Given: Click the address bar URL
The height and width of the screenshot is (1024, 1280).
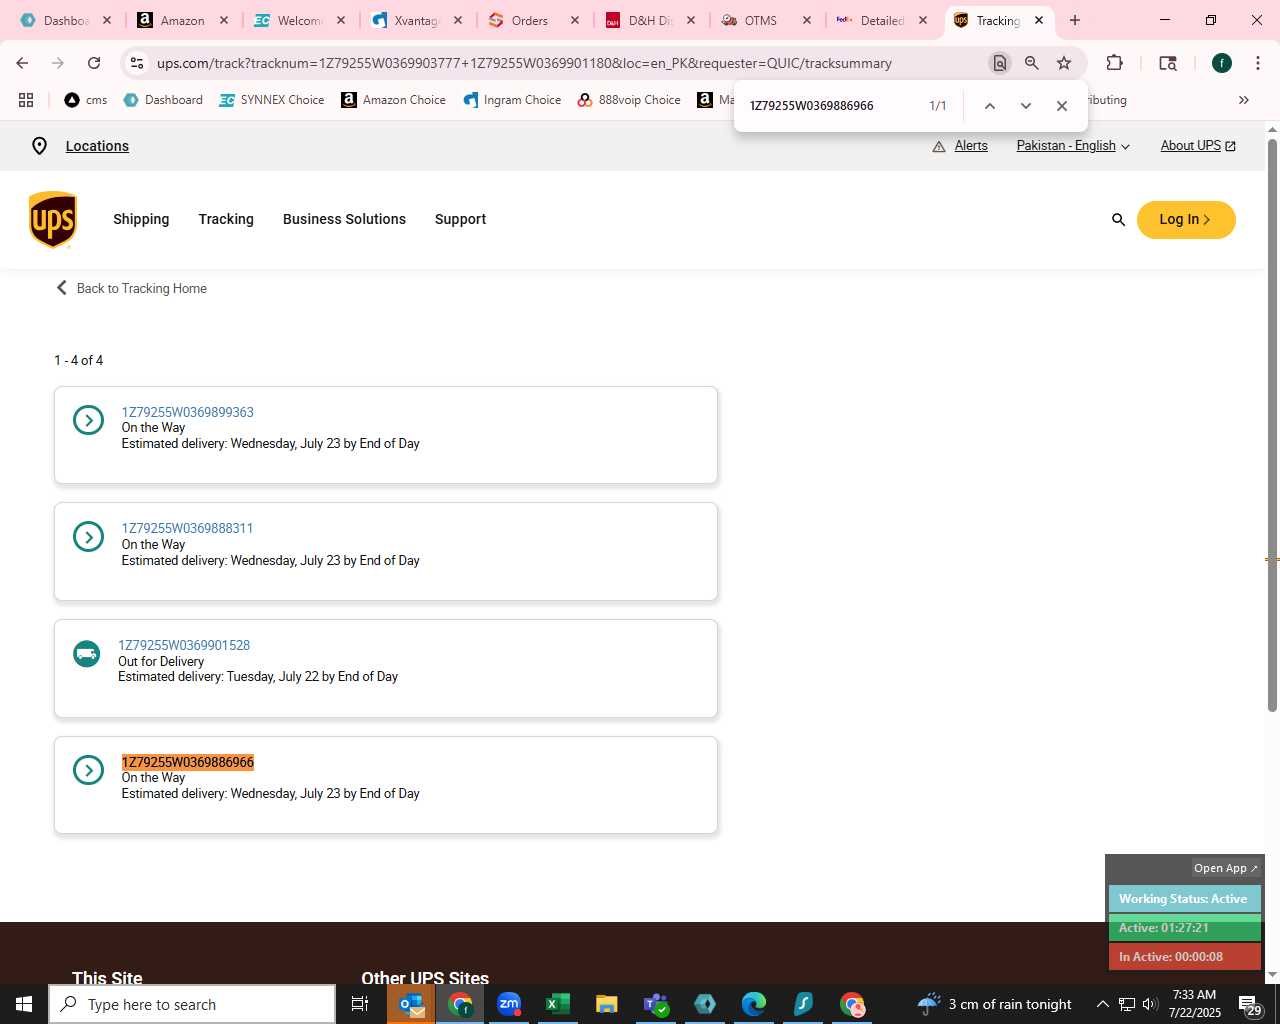Looking at the screenshot, I should tap(524, 63).
